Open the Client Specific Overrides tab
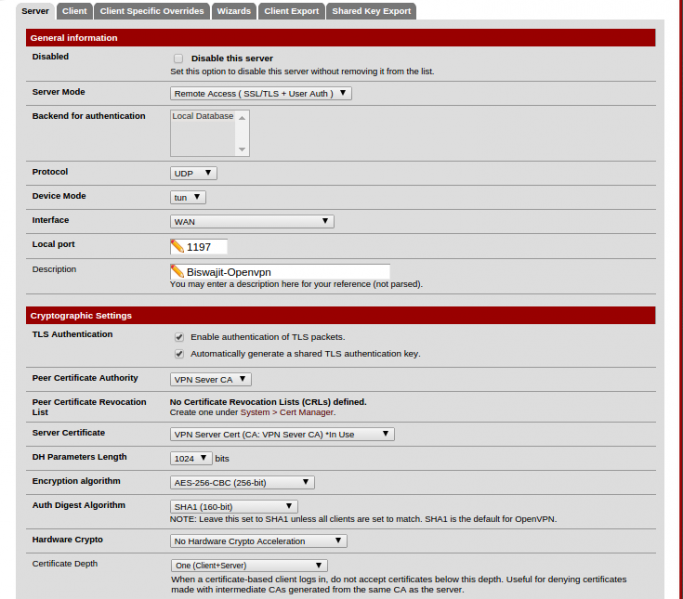 tap(152, 11)
